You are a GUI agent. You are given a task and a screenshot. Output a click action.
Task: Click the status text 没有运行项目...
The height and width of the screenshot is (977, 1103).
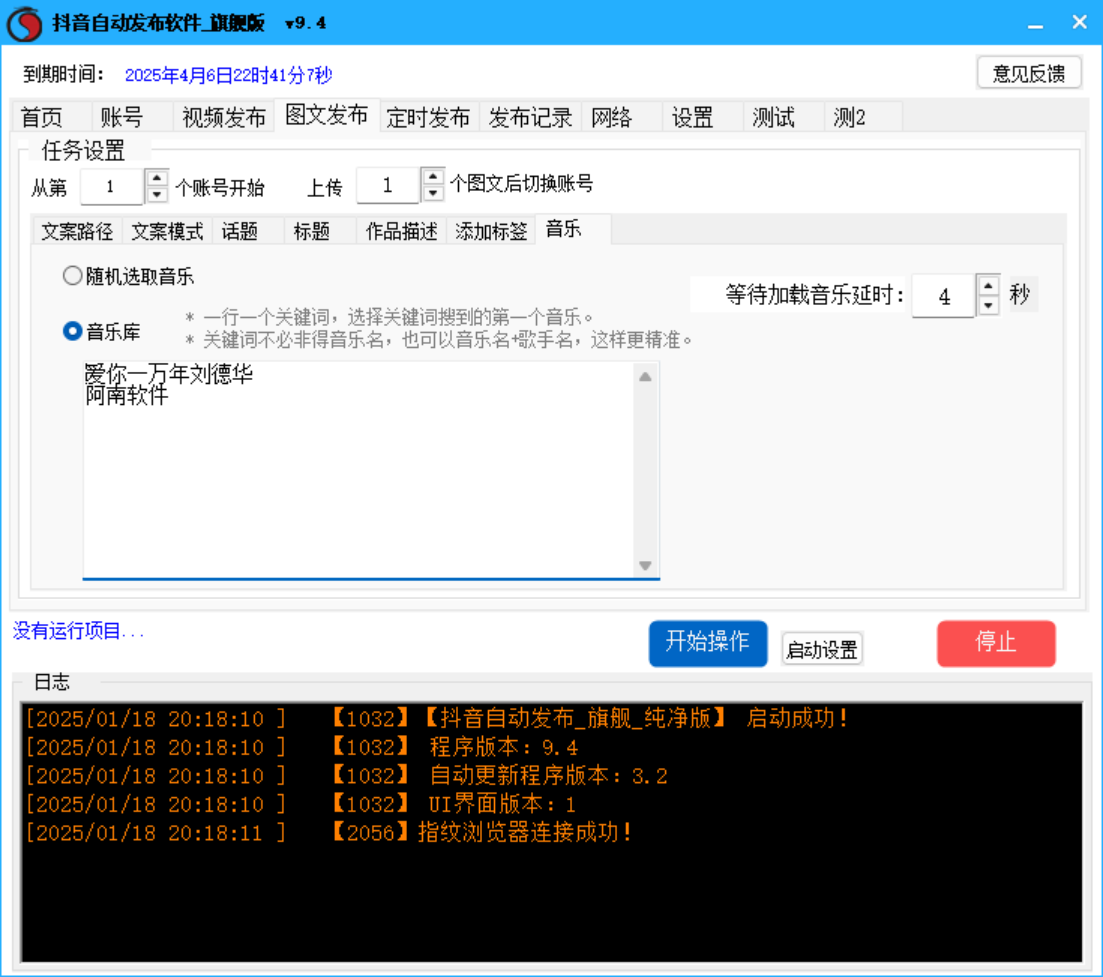pos(78,631)
